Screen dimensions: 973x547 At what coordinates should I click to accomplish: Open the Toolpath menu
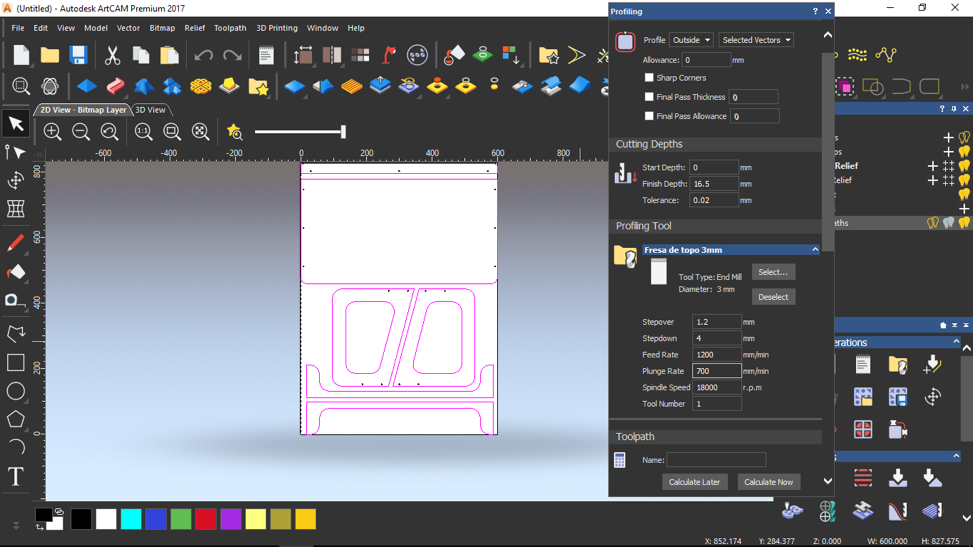coord(230,28)
